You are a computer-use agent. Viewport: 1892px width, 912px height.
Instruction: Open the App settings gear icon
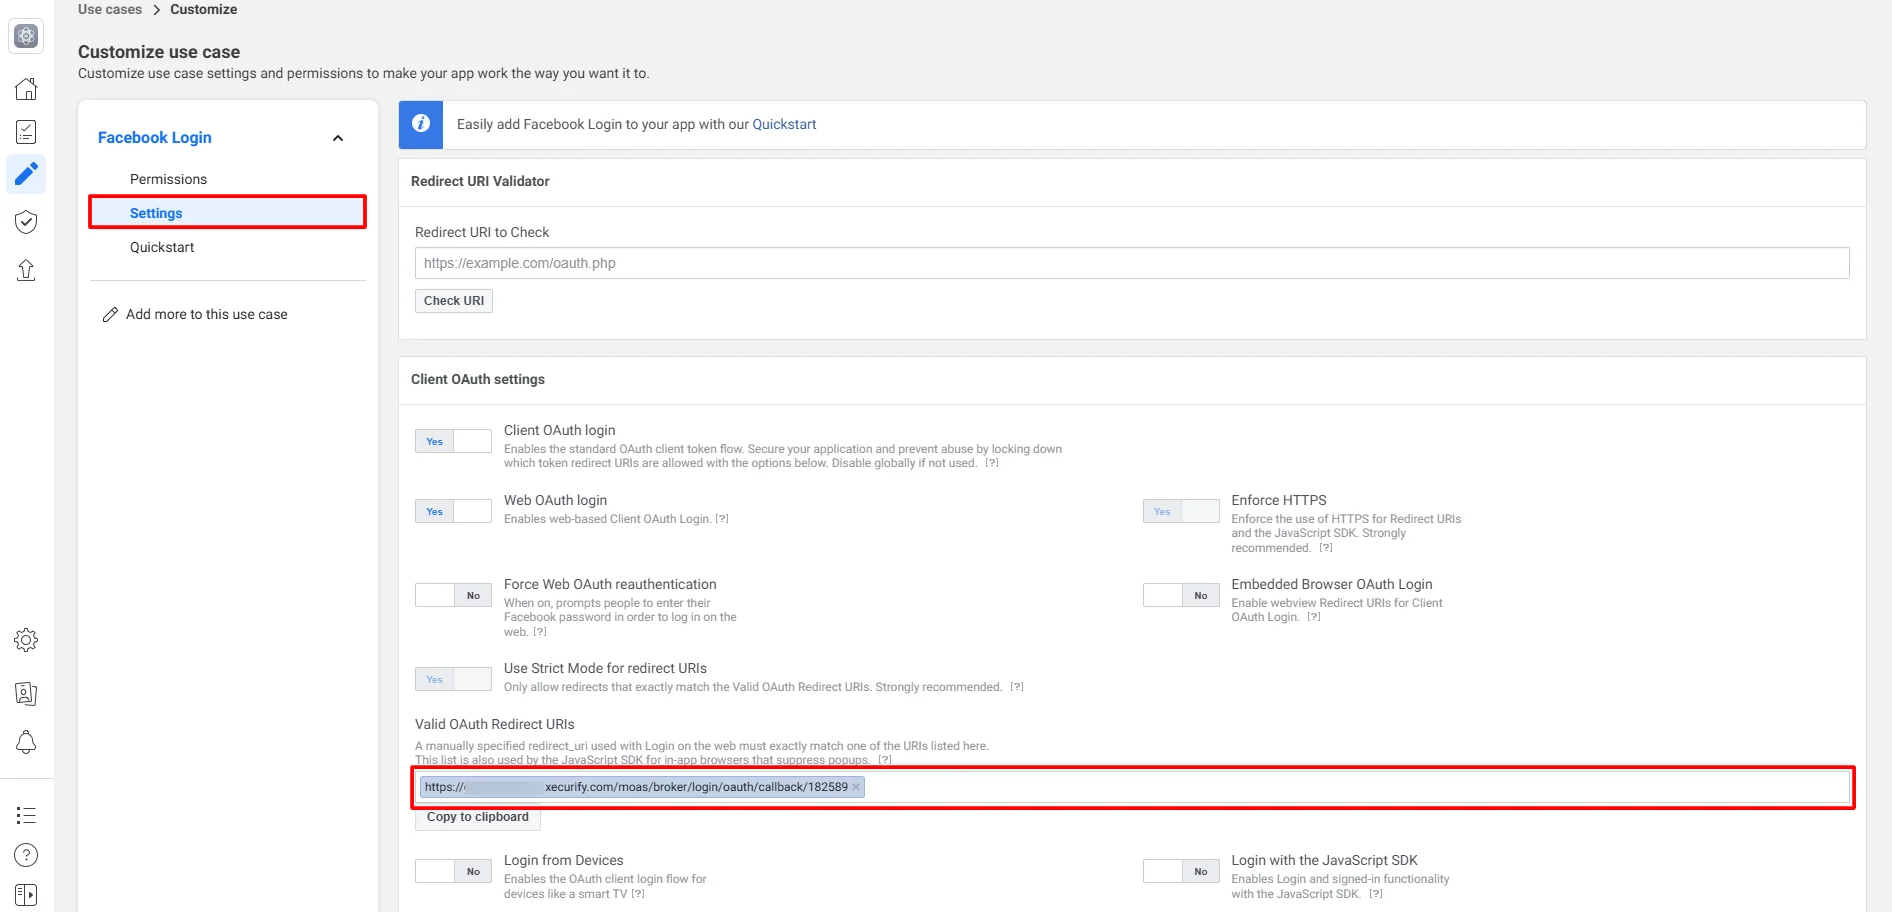tap(26, 640)
